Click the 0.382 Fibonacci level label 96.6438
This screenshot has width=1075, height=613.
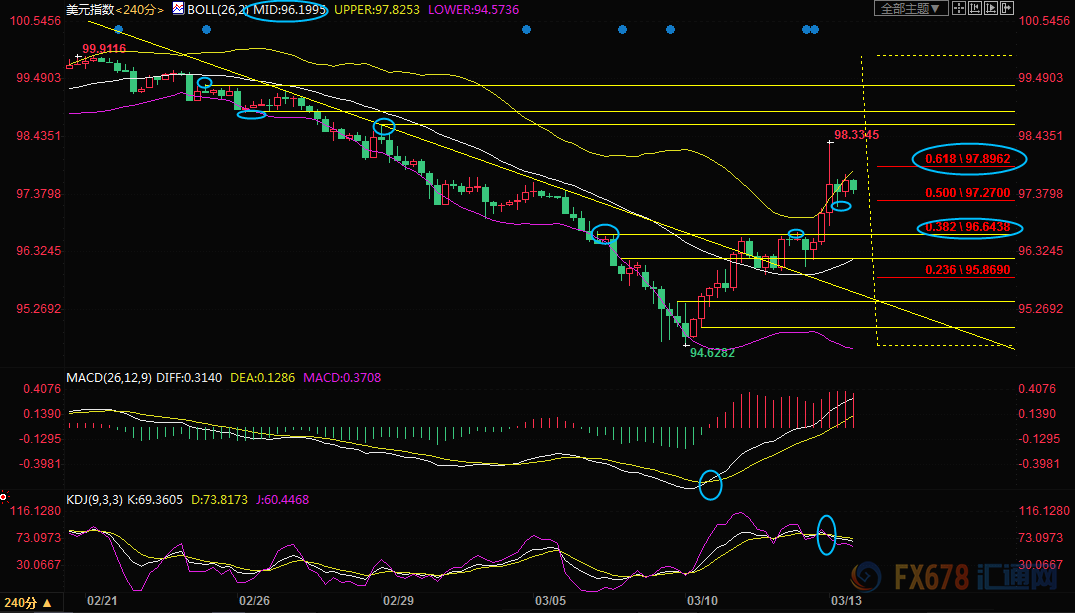(x=969, y=228)
